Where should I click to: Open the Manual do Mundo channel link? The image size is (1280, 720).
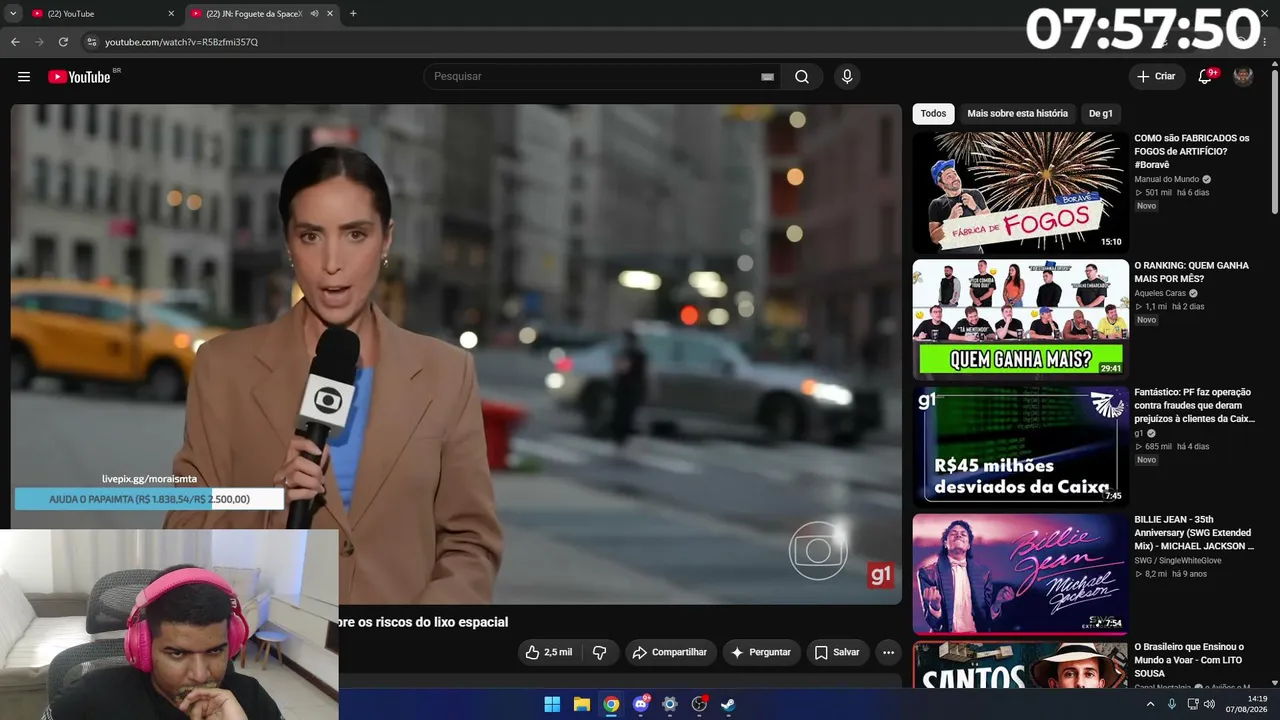[1166, 179]
